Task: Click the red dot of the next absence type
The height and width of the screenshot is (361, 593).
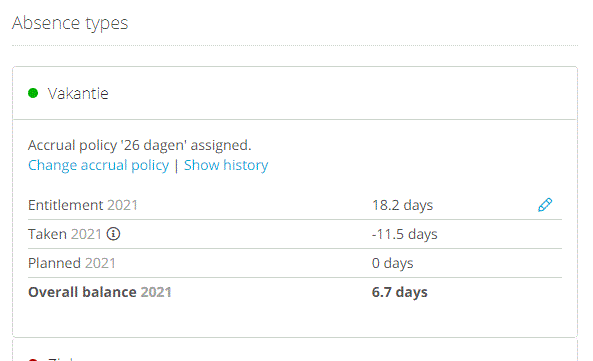Action: (x=33, y=359)
